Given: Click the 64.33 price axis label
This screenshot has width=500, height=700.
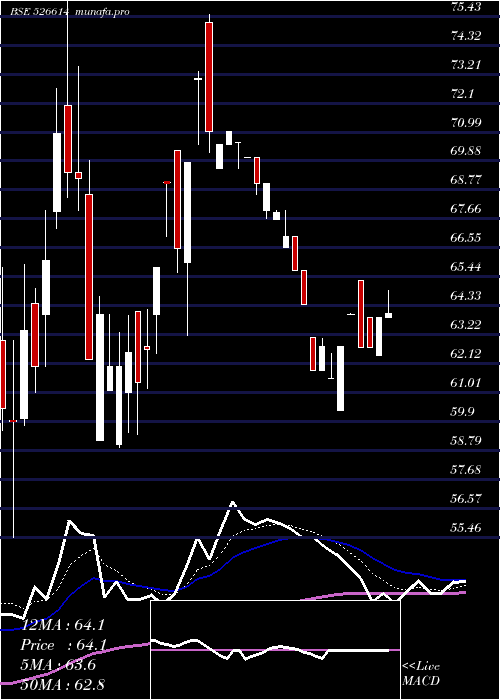Looking at the screenshot, I should click(466, 296).
